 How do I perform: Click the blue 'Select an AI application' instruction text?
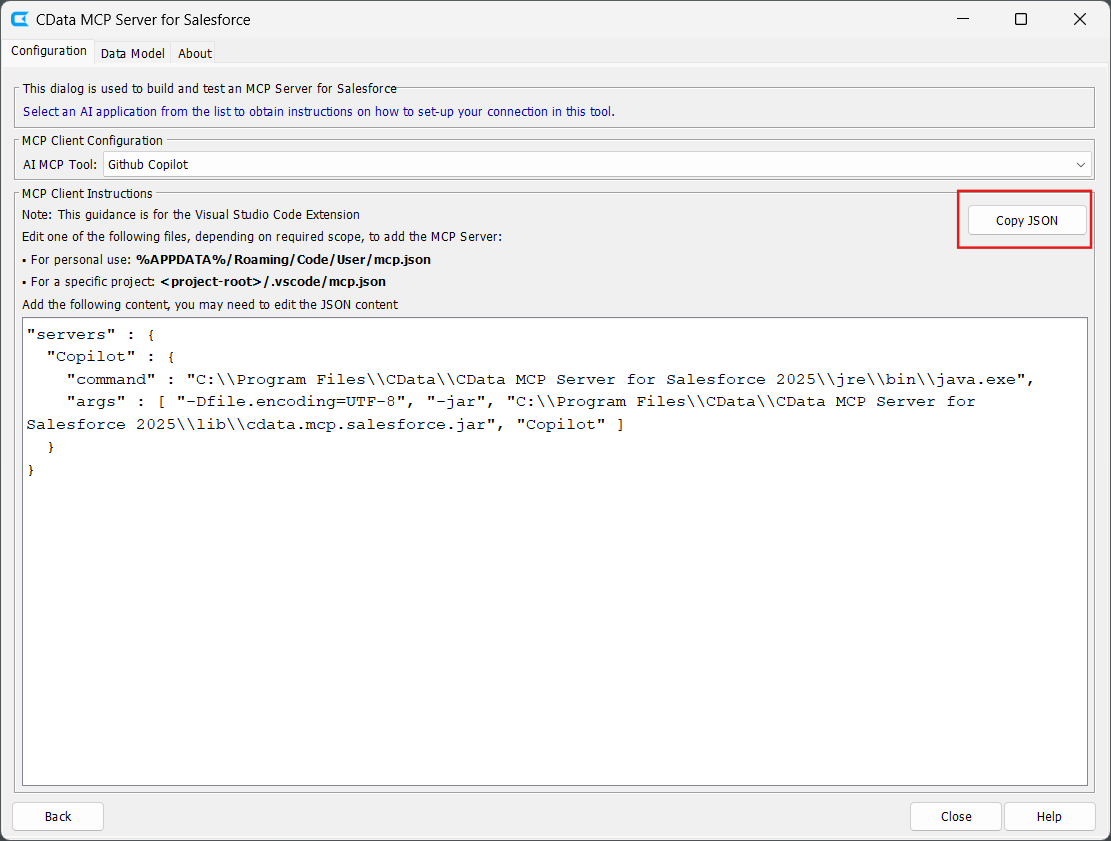(318, 111)
